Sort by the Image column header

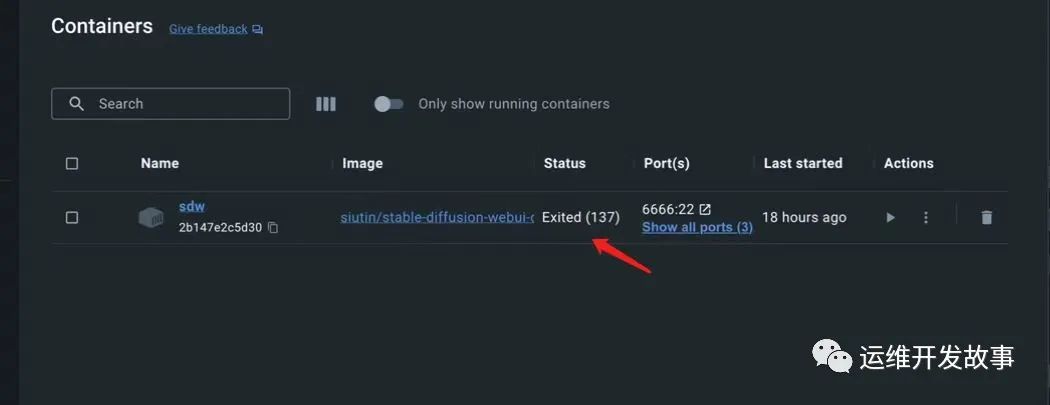coord(362,163)
